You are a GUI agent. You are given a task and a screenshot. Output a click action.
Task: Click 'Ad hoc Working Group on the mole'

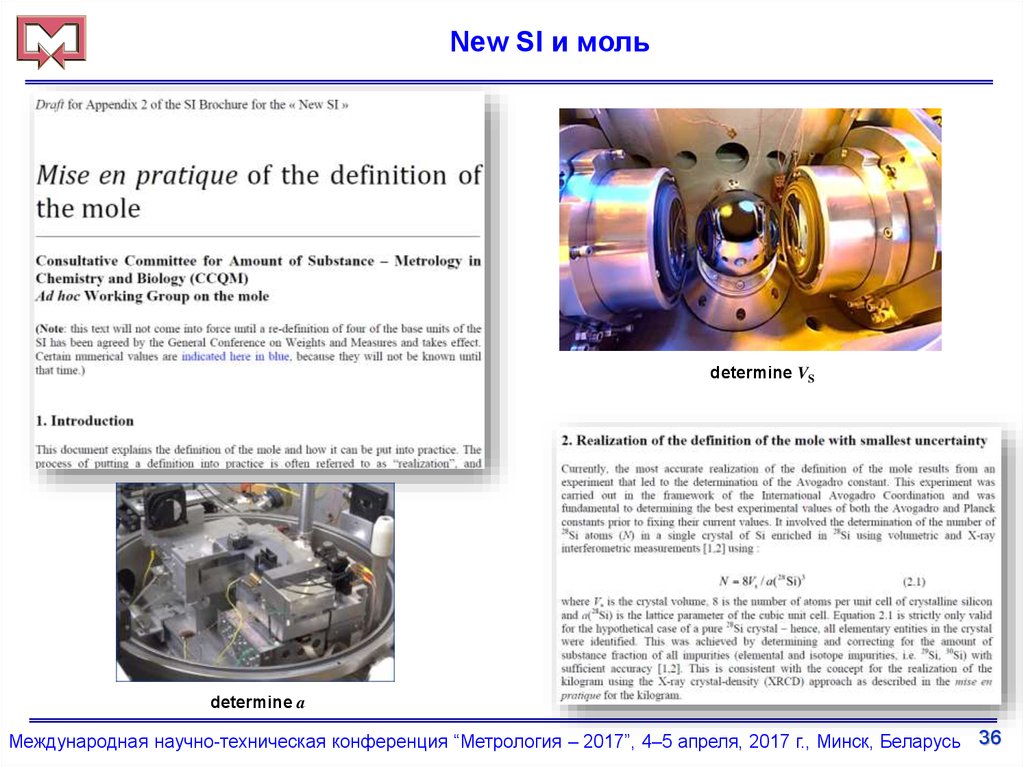pos(152,296)
